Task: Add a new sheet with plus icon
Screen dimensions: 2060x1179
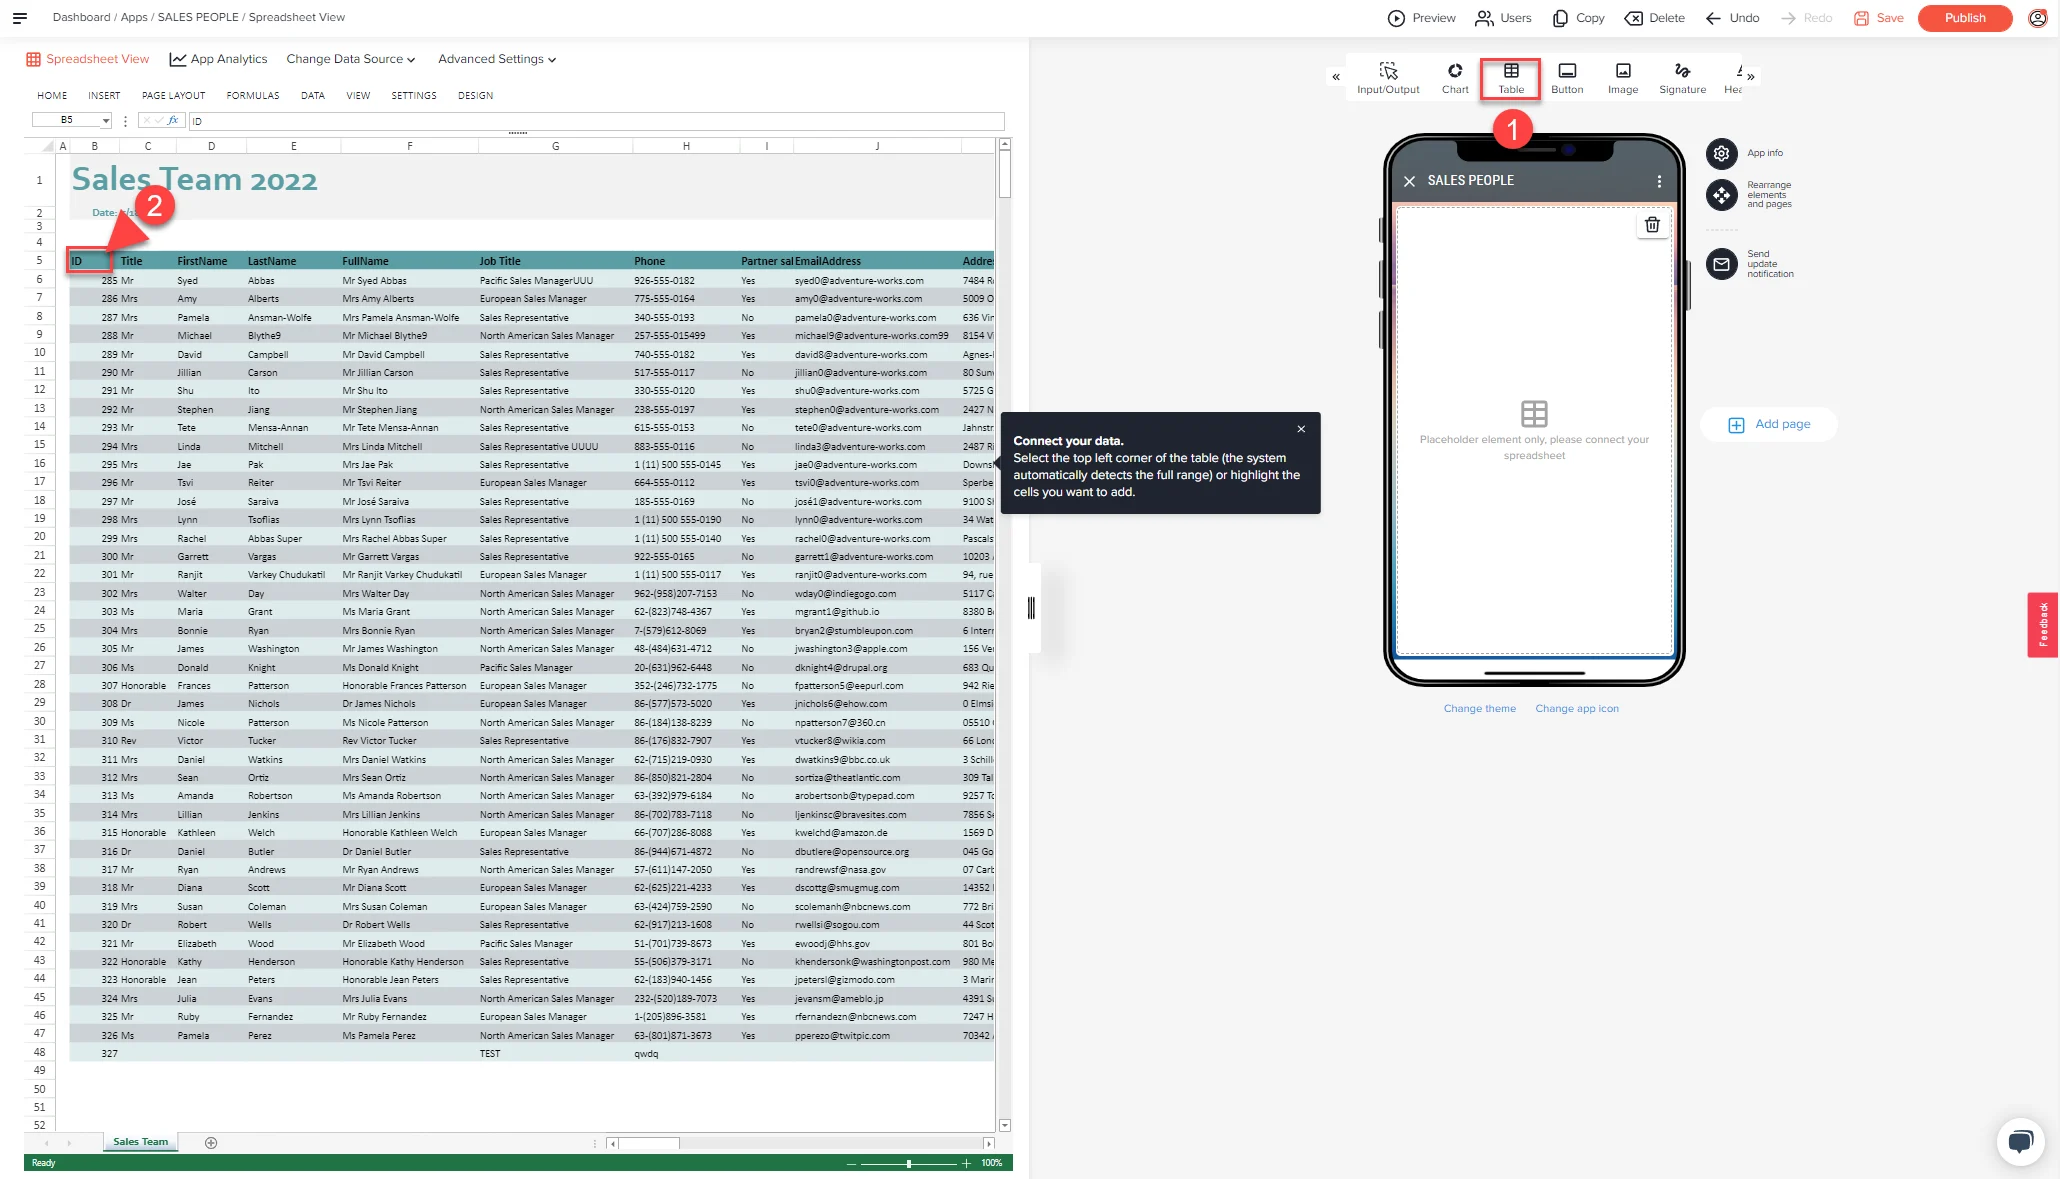Action: [x=211, y=1142]
